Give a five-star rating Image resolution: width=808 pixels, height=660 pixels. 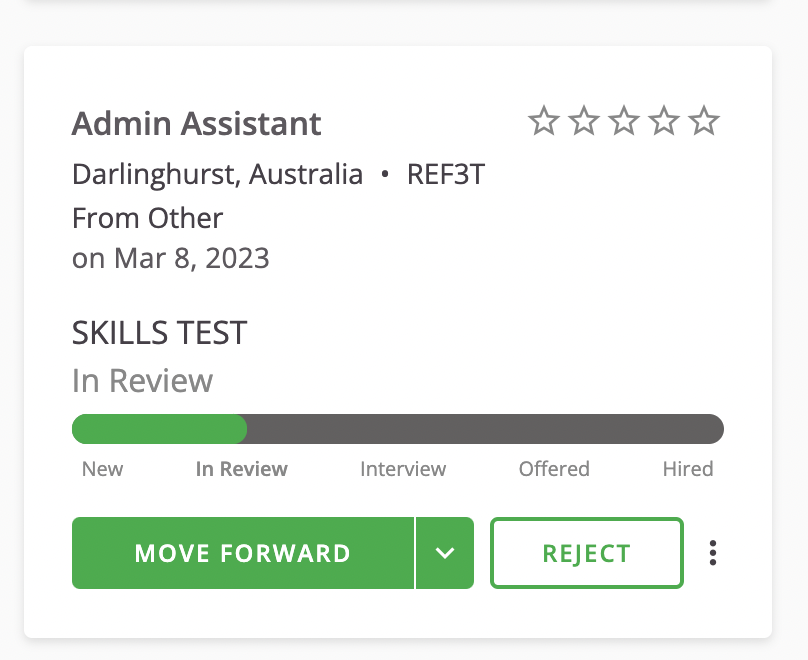(x=705, y=122)
